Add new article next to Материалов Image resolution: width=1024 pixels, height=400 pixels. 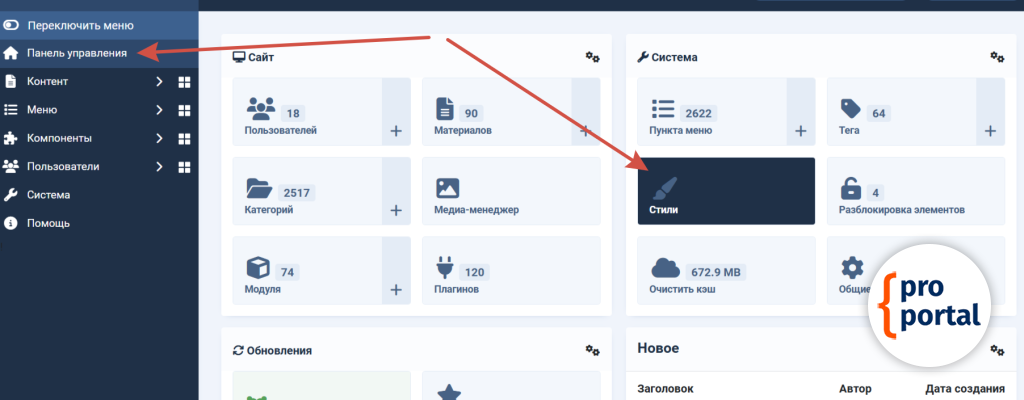tap(585, 131)
